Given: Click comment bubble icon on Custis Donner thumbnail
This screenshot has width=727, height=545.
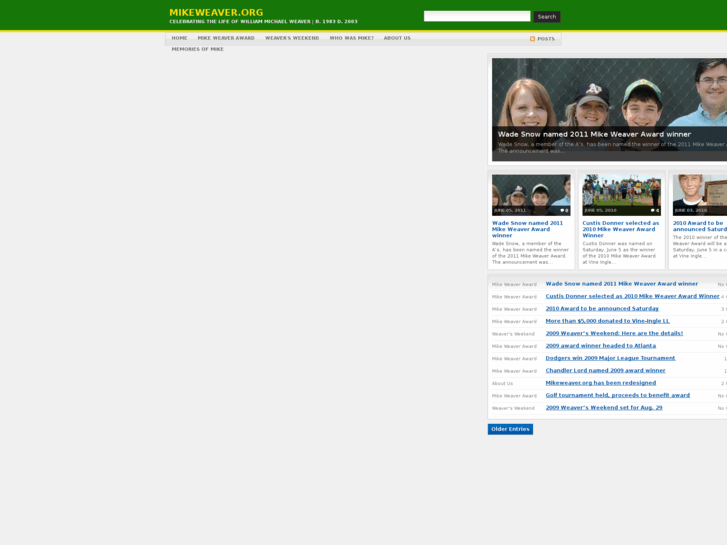Looking at the screenshot, I should [653, 210].
